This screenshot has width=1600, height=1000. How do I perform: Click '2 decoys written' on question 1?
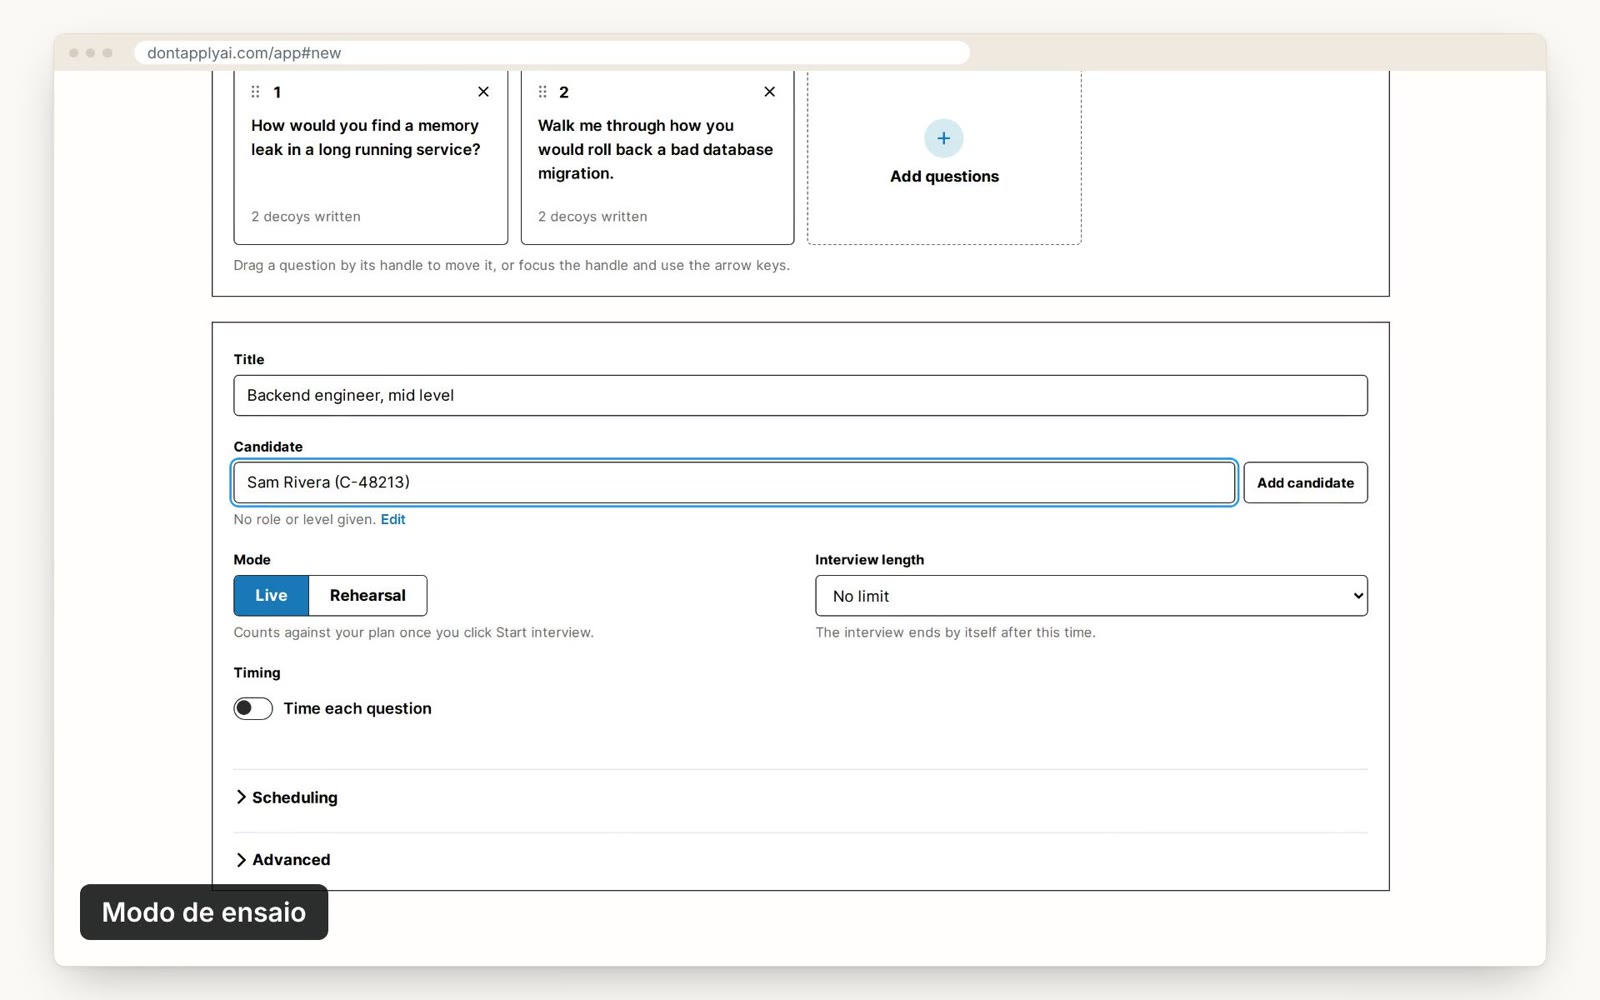coord(306,216)
